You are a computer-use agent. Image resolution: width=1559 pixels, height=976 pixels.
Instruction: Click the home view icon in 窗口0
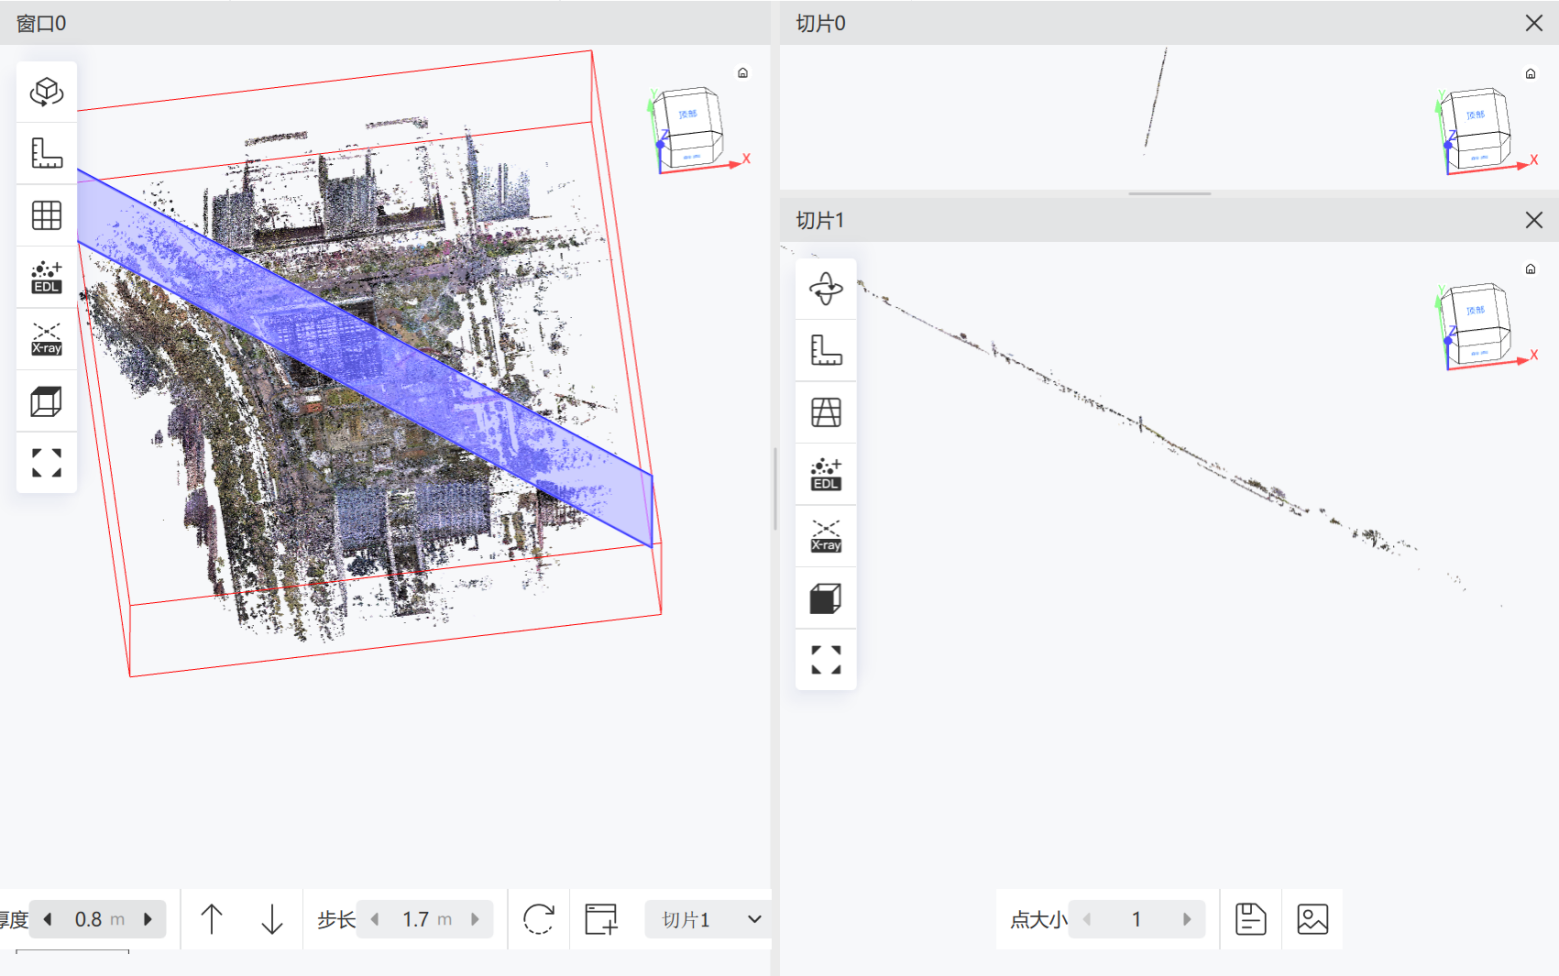(x=743, y=73)
